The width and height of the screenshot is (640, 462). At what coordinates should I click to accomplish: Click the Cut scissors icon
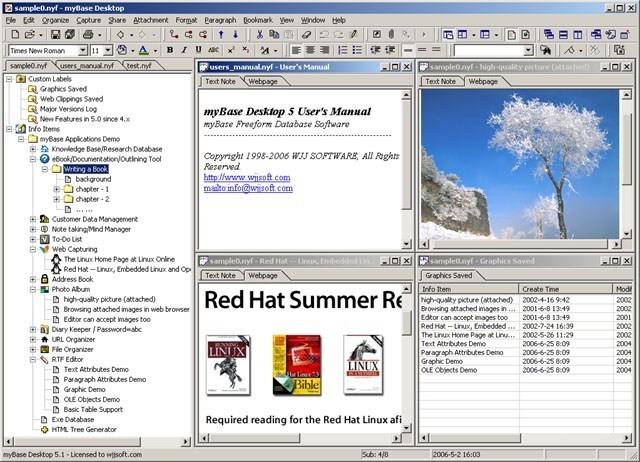(x=260, y=34)
